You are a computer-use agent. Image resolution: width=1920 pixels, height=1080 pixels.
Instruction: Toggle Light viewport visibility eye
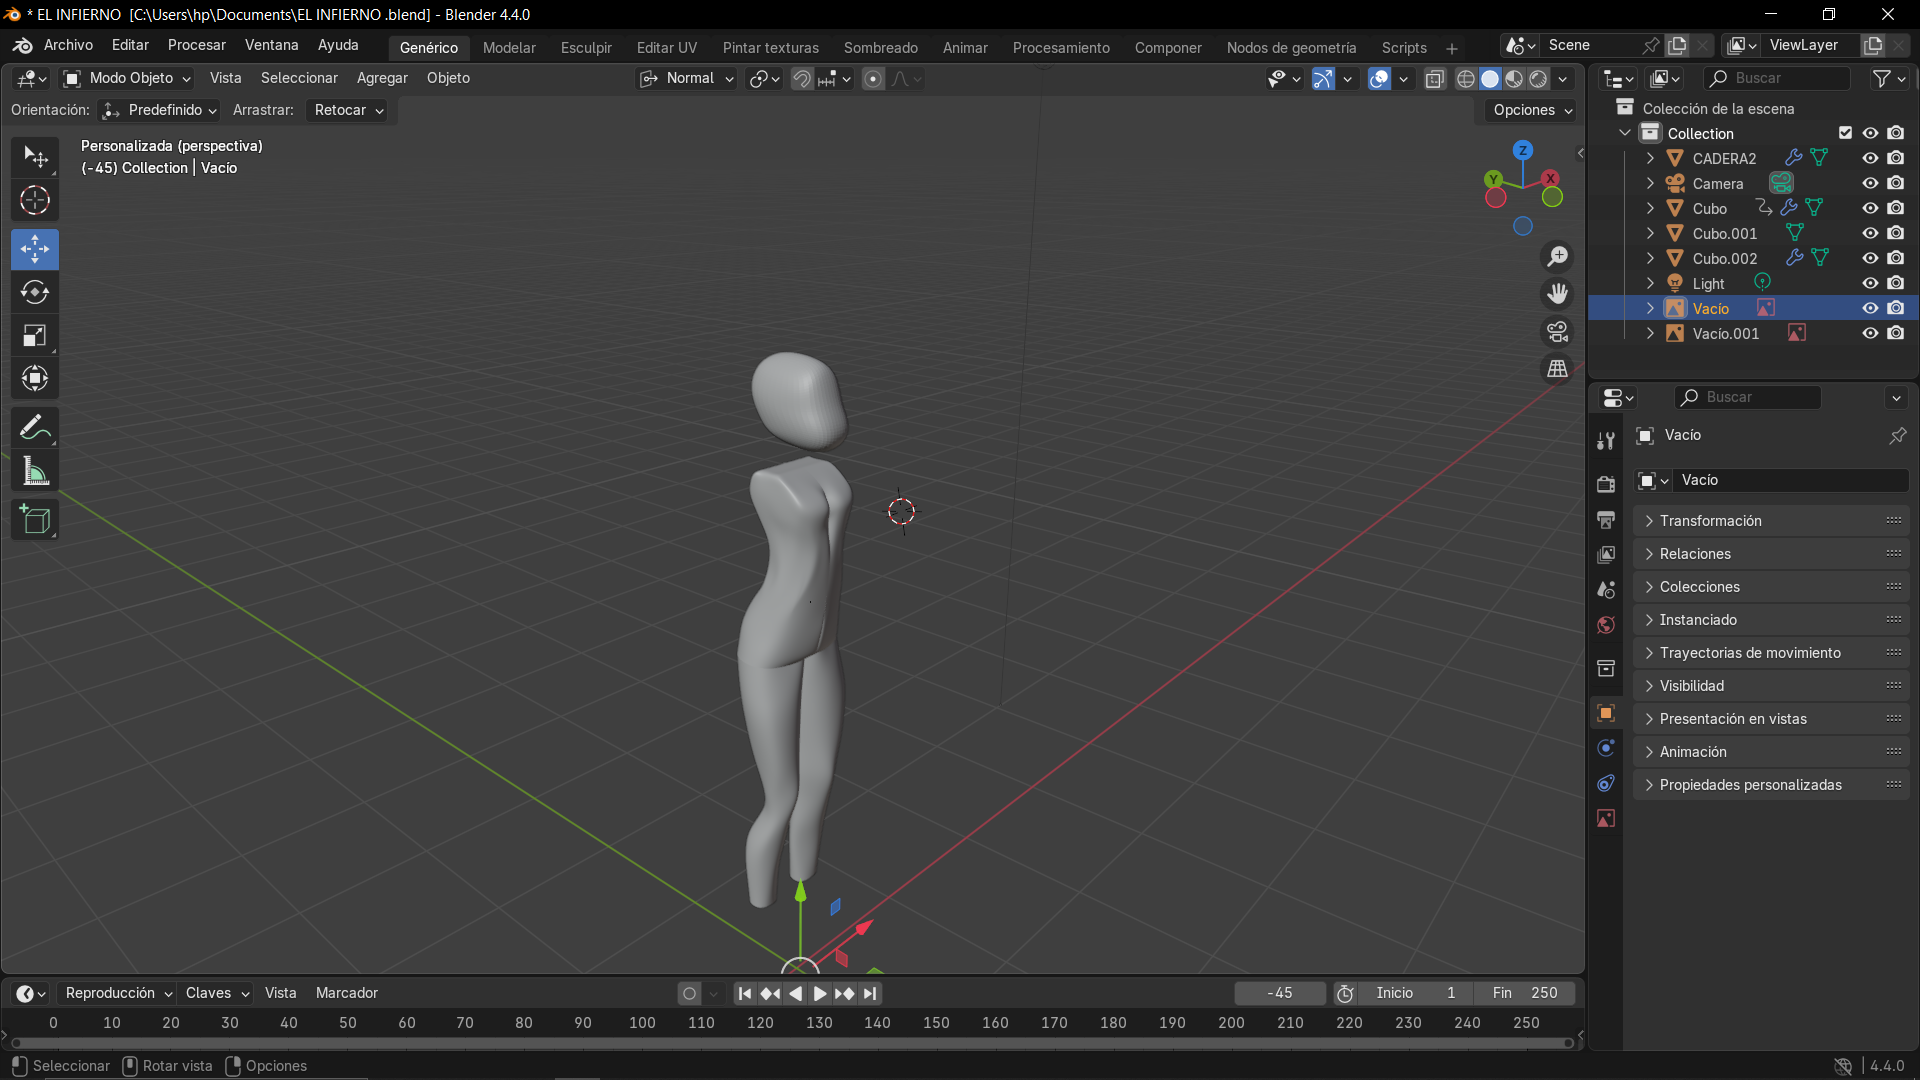[x=1870, y=283]
